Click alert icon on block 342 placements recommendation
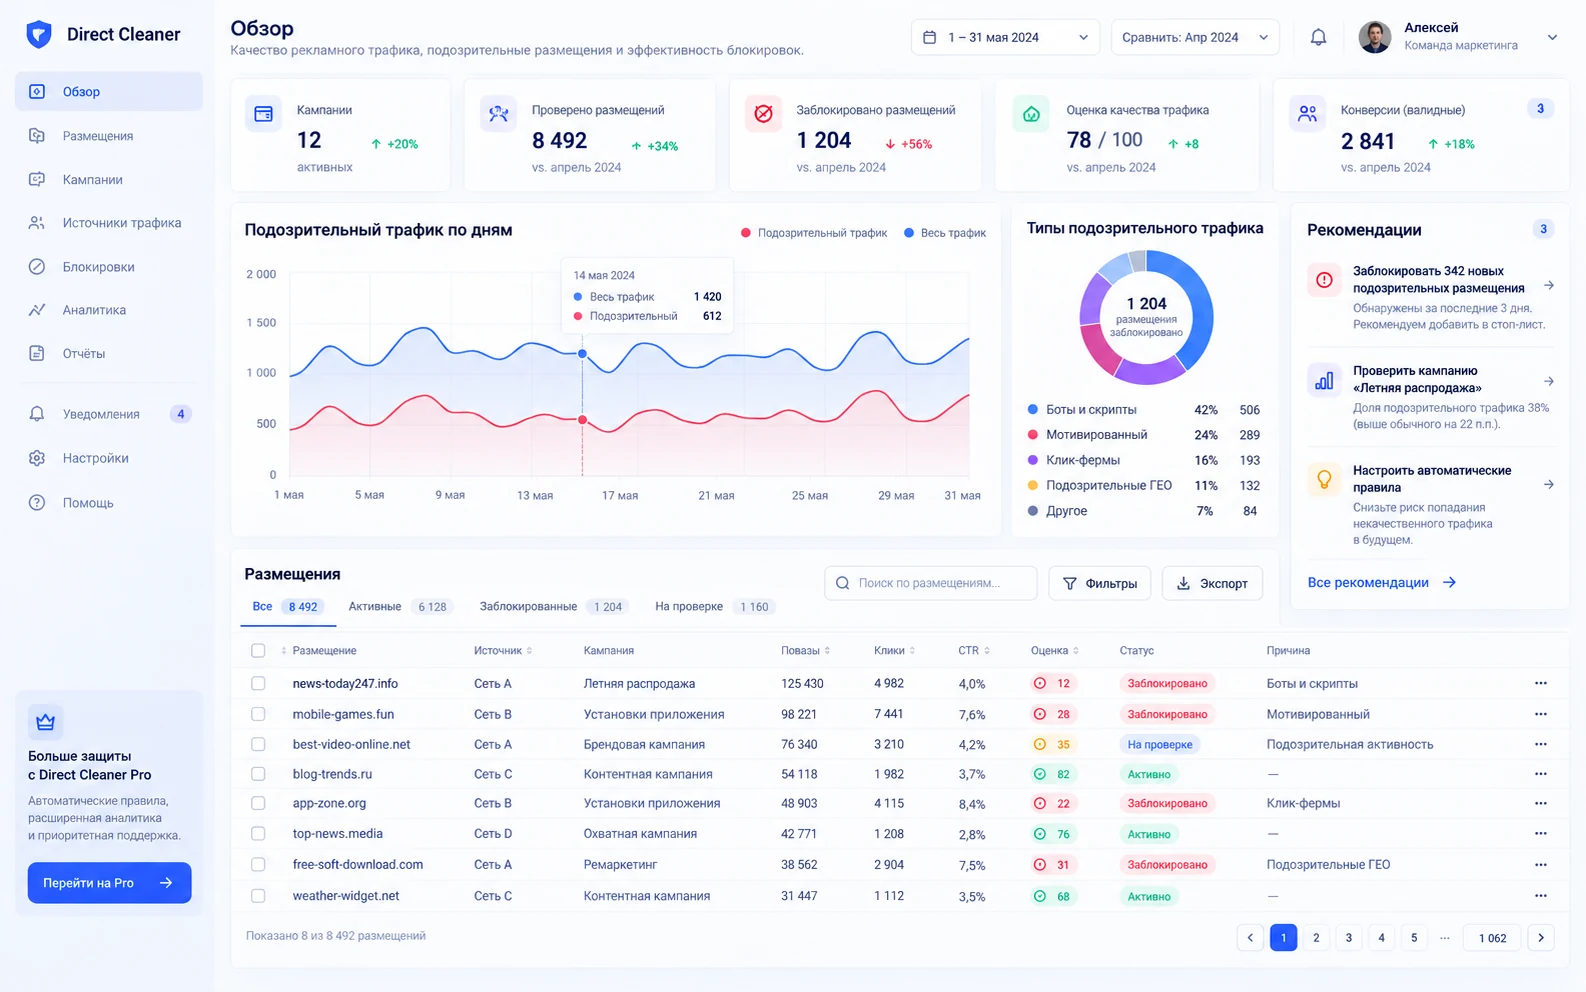The width and height of the screenshot is (1586, 992). [1324, 280]
